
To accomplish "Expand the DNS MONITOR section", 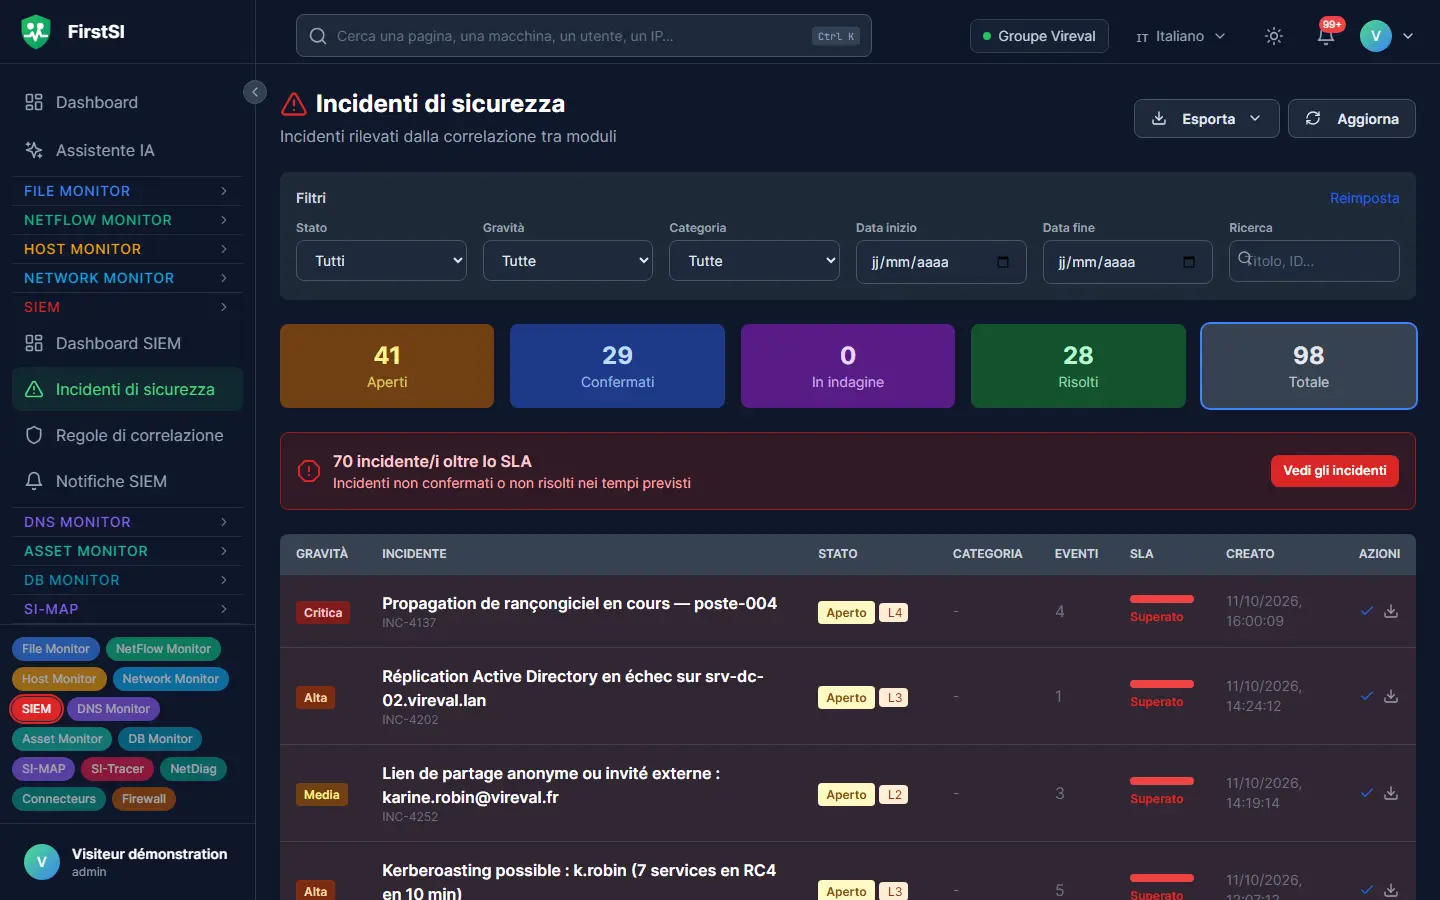I will 128,522.
